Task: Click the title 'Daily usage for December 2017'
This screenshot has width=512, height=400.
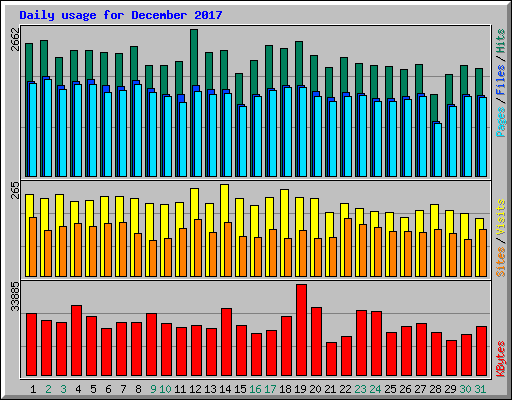Action: [x=121, y=15]
